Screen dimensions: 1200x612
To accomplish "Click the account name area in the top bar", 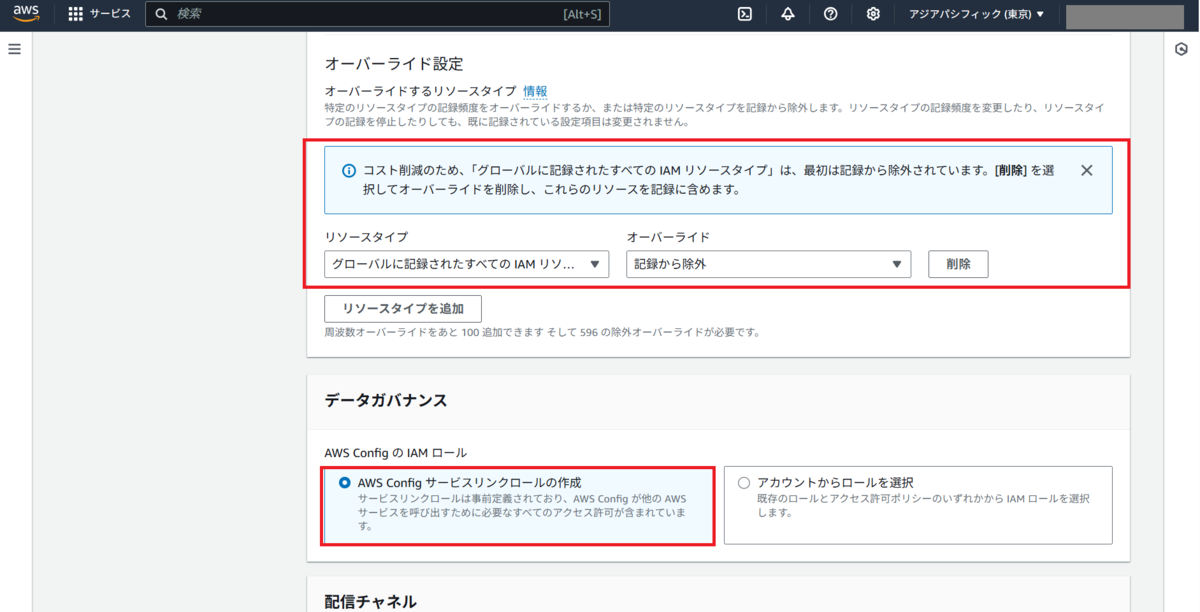I will pos(1125,15).
